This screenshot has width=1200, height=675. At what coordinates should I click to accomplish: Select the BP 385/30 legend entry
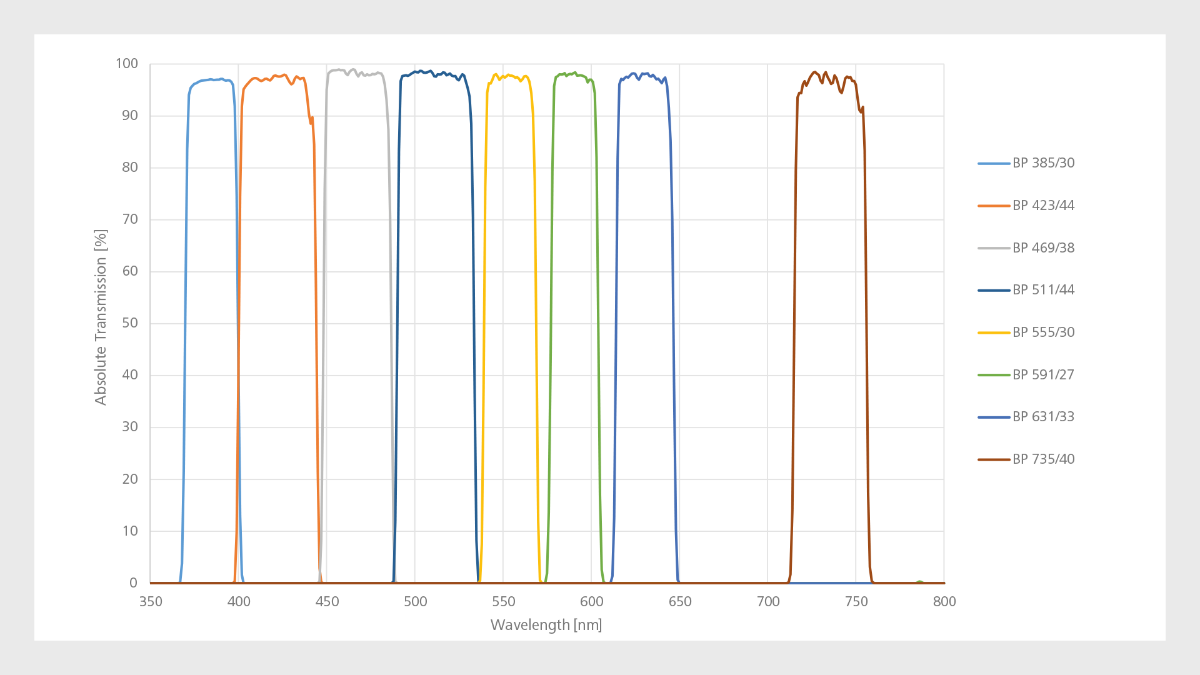(x=1043, y=163)
